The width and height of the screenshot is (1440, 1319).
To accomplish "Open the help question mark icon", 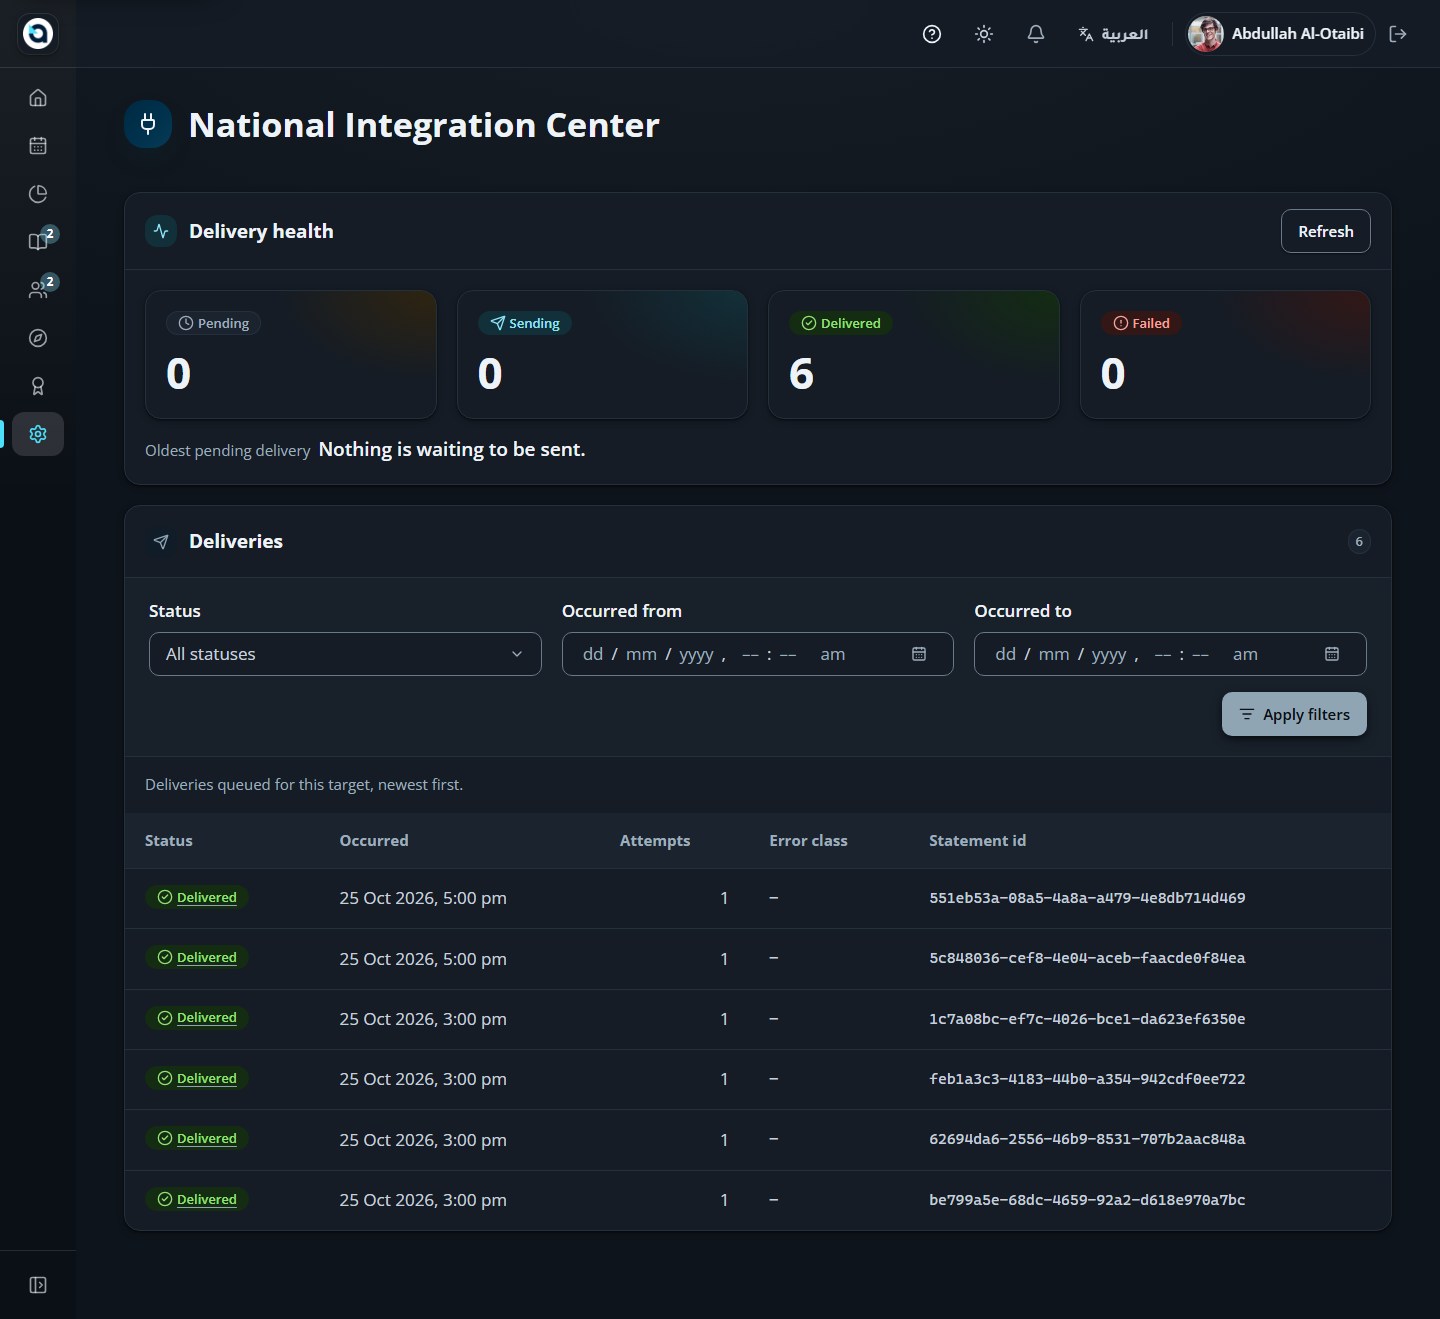I will (932, 34).
